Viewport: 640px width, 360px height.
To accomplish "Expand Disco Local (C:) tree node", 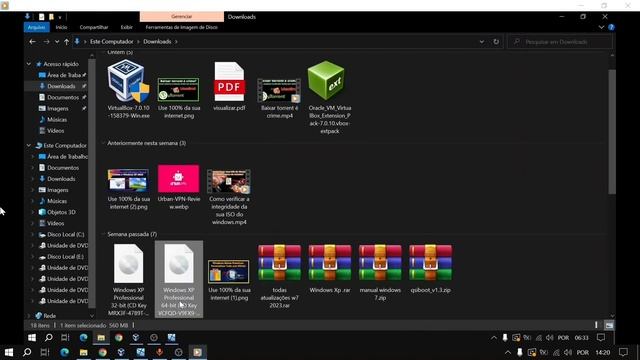I will tap(33, 235).
